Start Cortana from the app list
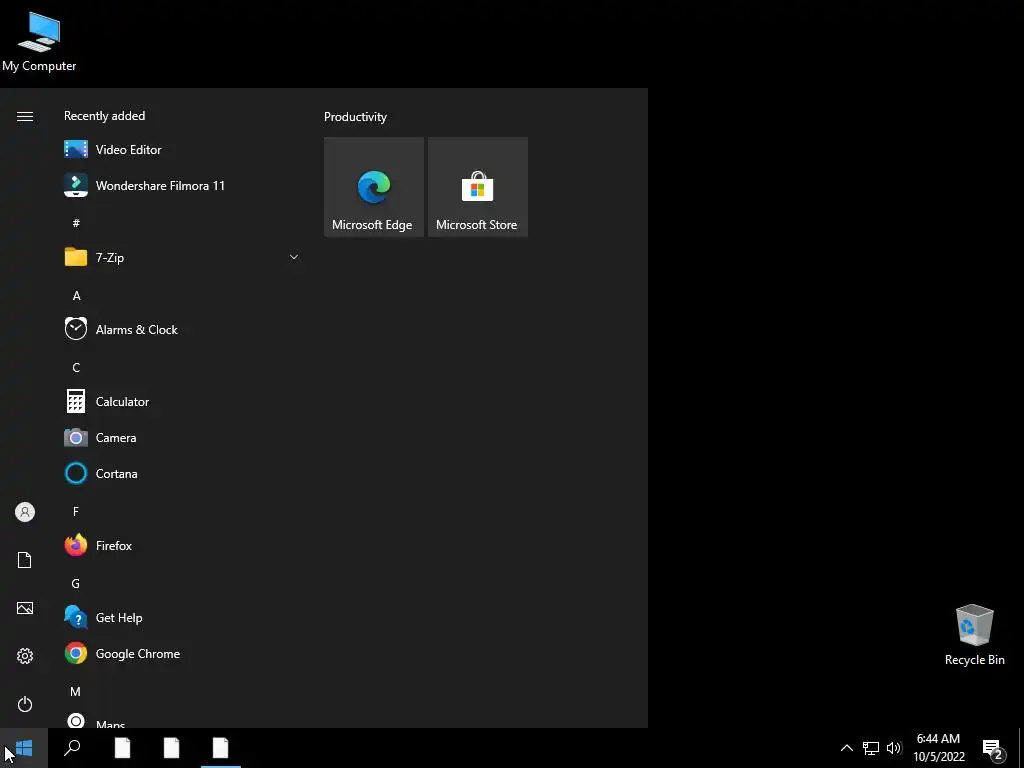1024x768 pixels. [x=181, y=473]
